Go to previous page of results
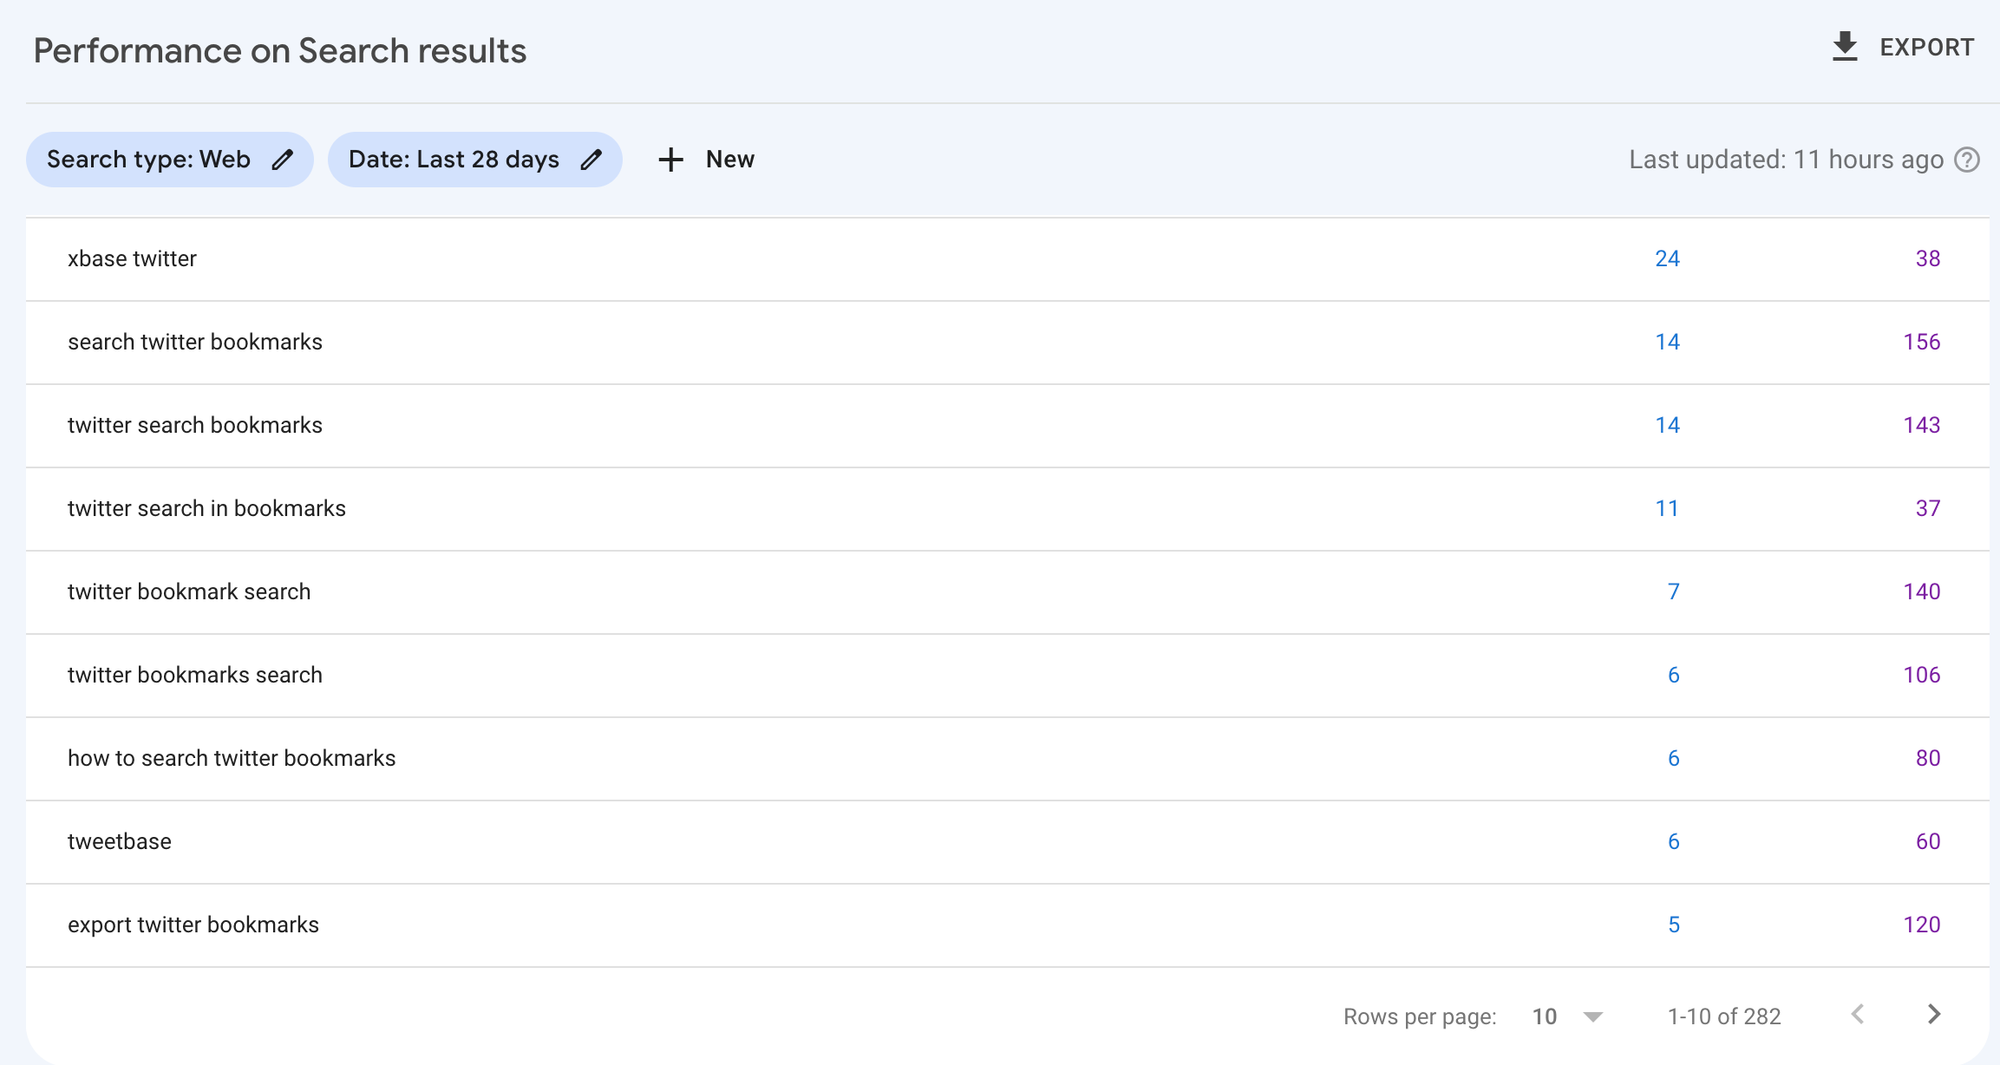The height and width of the screenshot is (1065, 2000). click(1858, 1015)
